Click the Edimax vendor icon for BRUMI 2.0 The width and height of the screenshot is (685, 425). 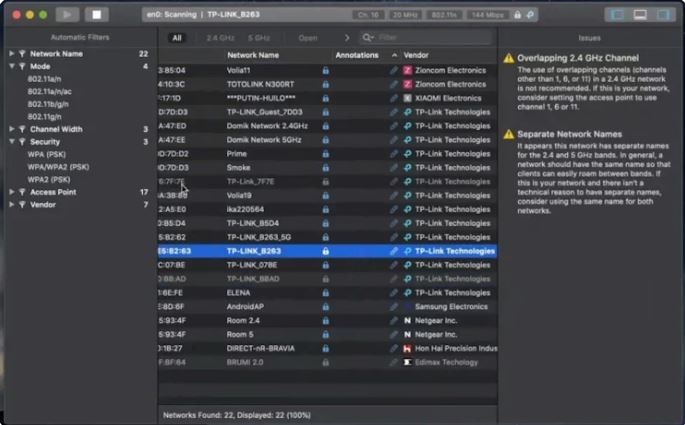407,362
